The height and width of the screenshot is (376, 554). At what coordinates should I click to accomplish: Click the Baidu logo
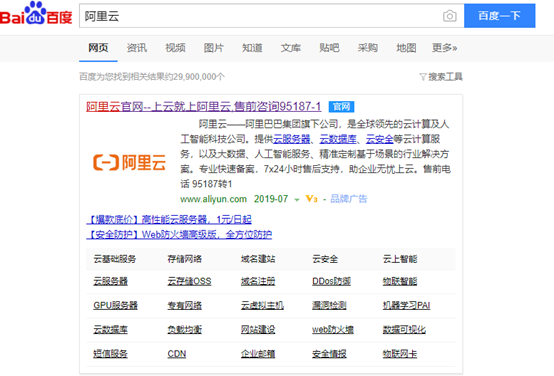click(36, 14)
